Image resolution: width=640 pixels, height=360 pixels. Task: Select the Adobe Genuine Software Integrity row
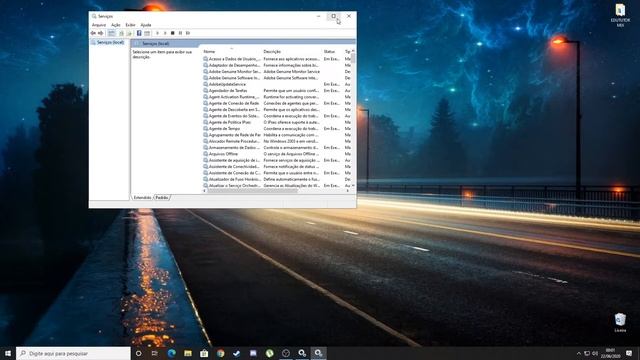click(x=277, y=78)
